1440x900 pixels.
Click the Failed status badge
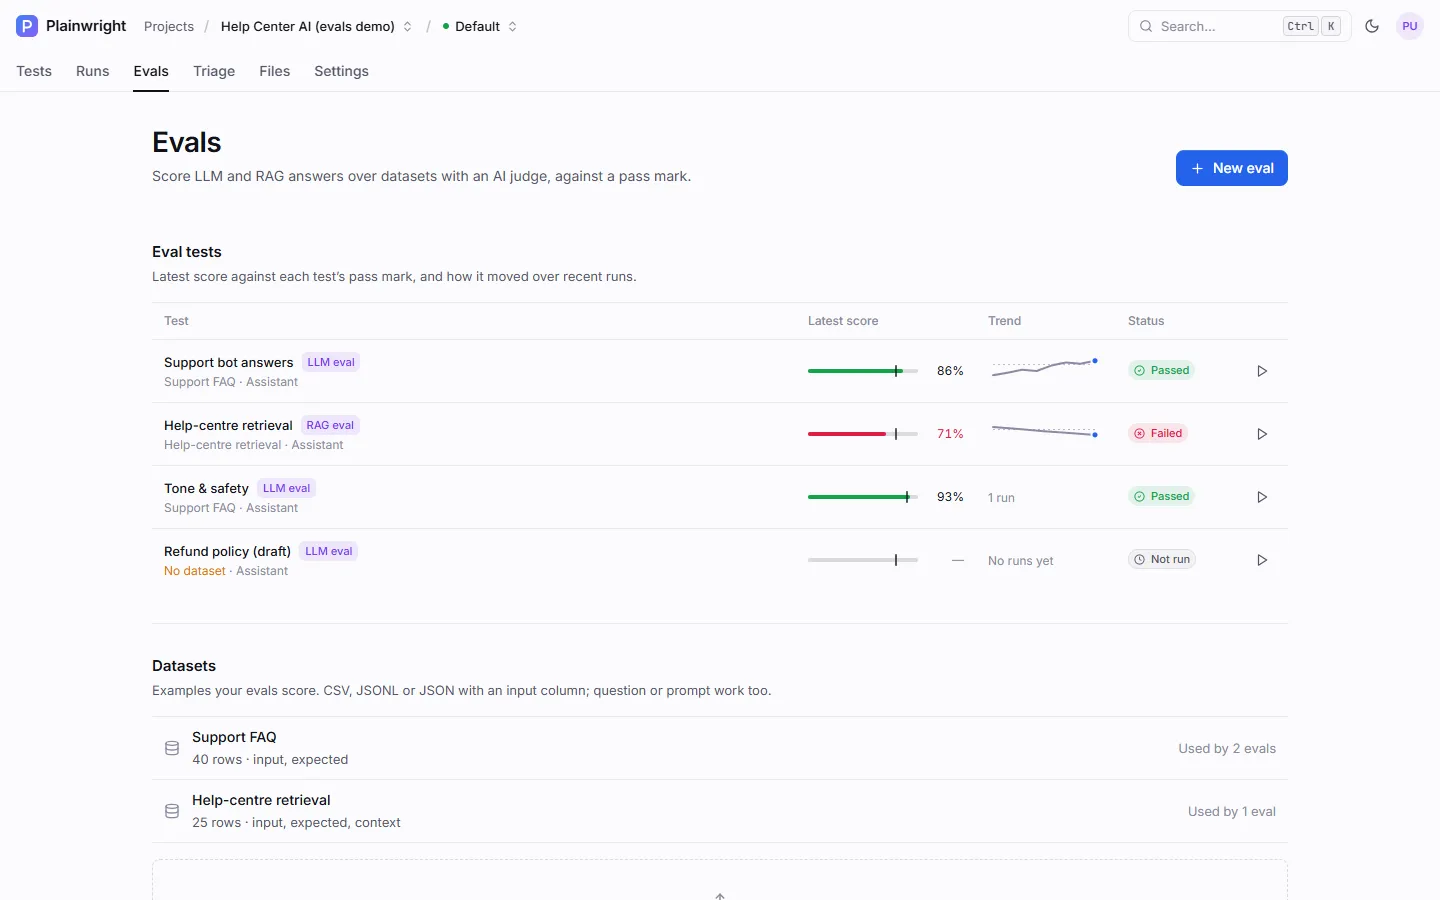[x=1158, y=433]
